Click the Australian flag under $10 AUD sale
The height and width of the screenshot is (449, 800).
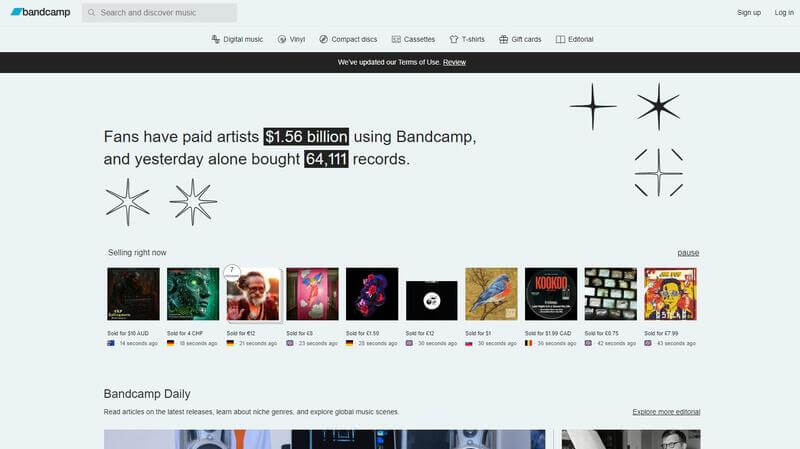(111, 343)
